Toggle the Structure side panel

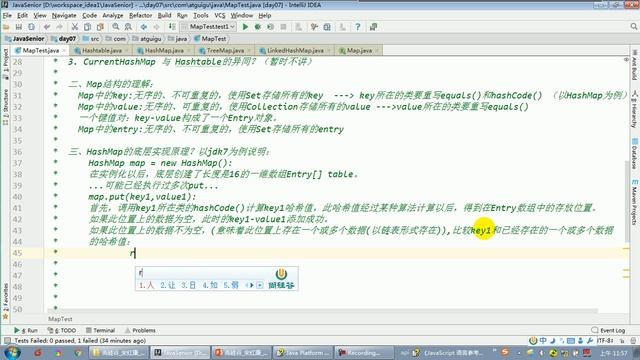[x=5, y=107]
